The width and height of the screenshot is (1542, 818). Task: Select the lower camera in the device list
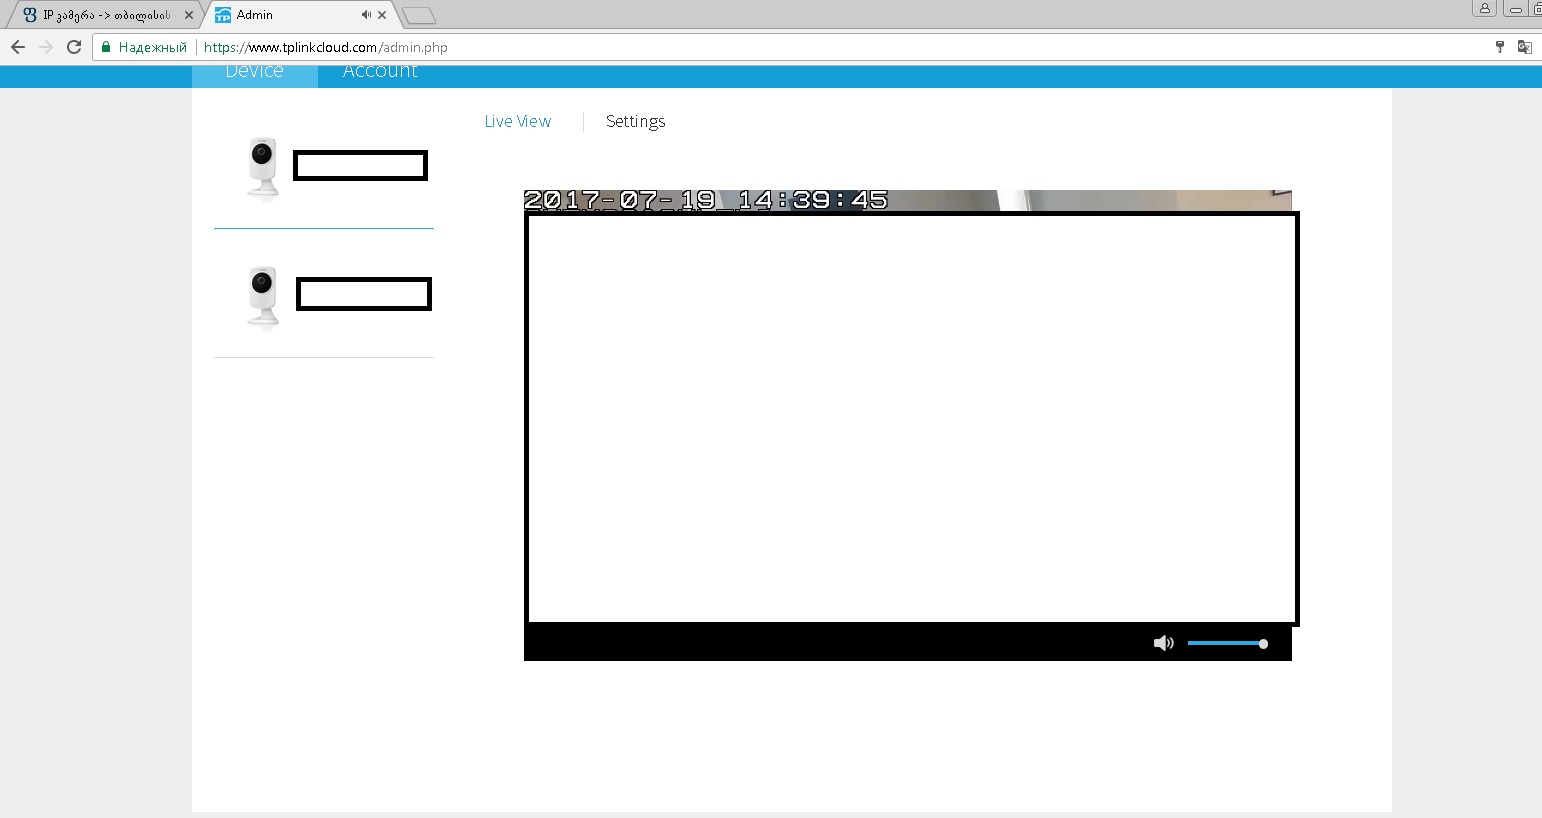(x=324, y=294)
